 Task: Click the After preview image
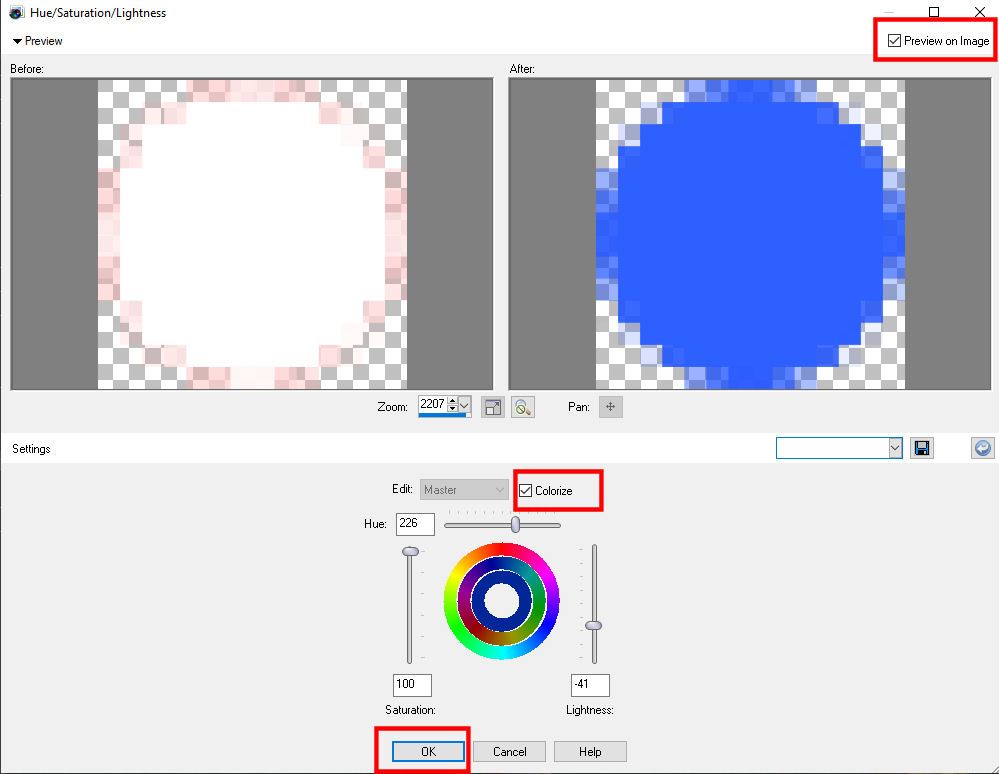[750, 234]
